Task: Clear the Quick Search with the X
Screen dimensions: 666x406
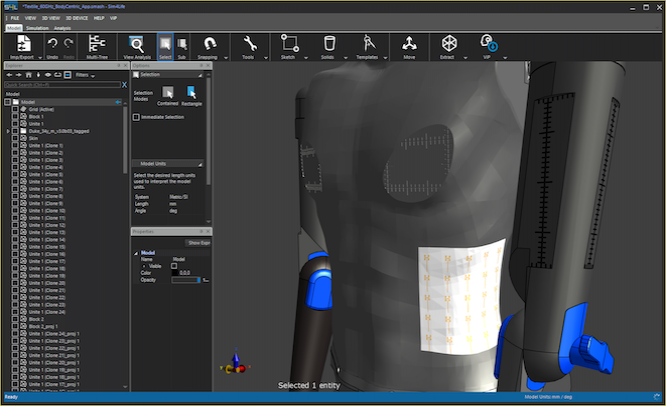Action: (x=124, y=85)
